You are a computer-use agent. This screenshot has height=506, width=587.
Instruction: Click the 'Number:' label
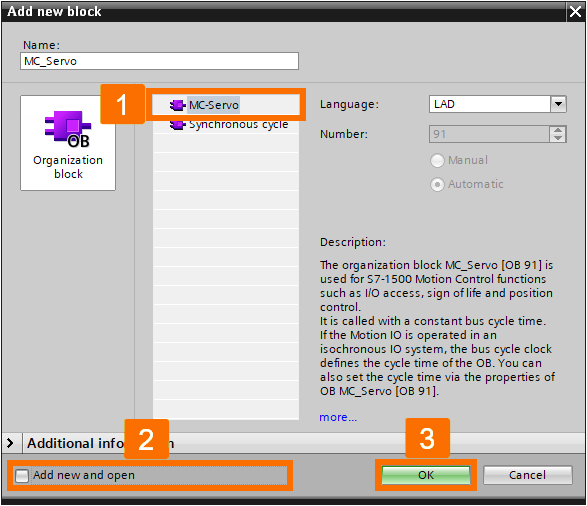pyautogui.click(x=344, y=134)
